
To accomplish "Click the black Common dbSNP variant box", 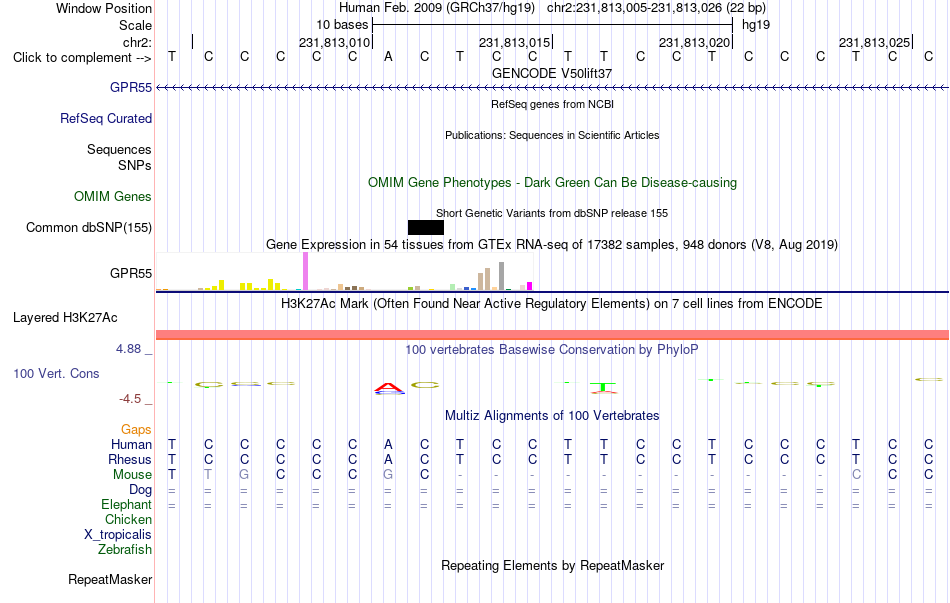I will pyautogui.click(x=426, y=227).
